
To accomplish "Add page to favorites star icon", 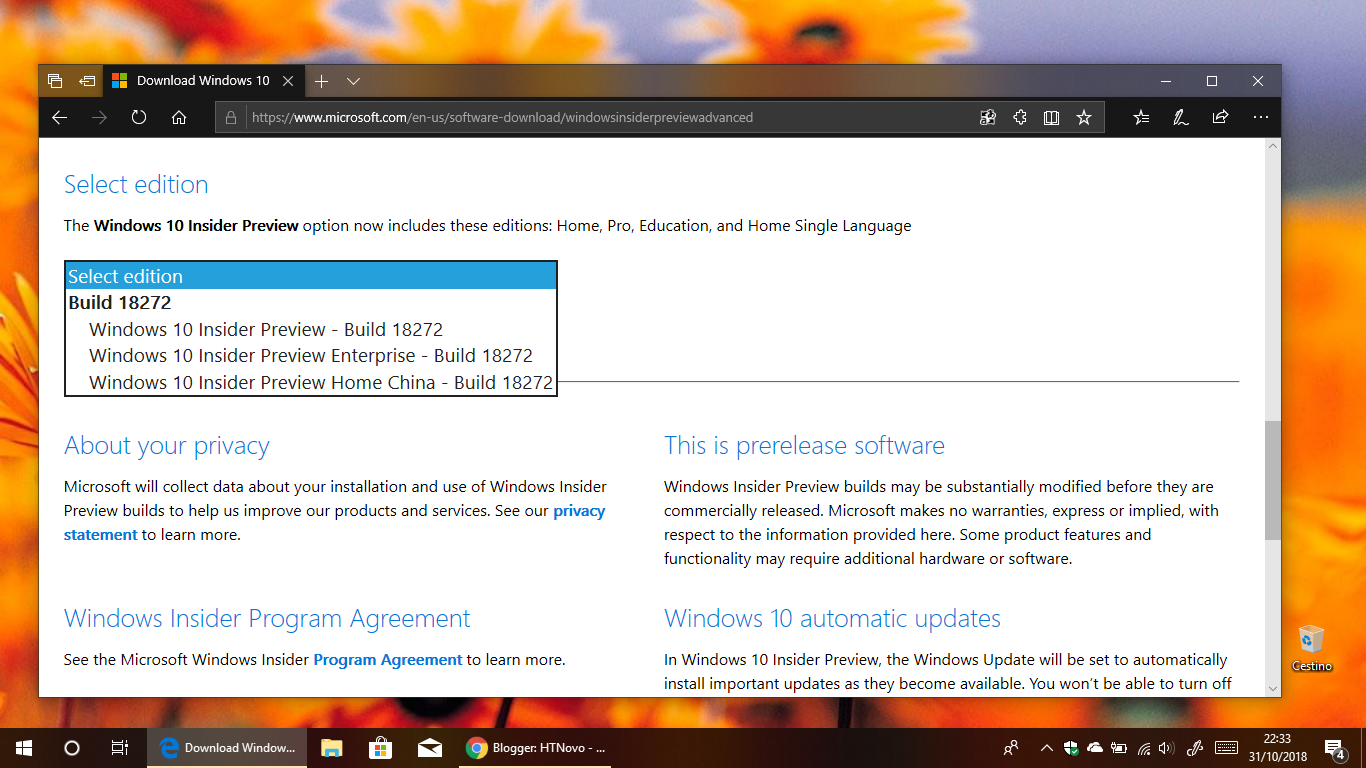I will click(1083, 117).
